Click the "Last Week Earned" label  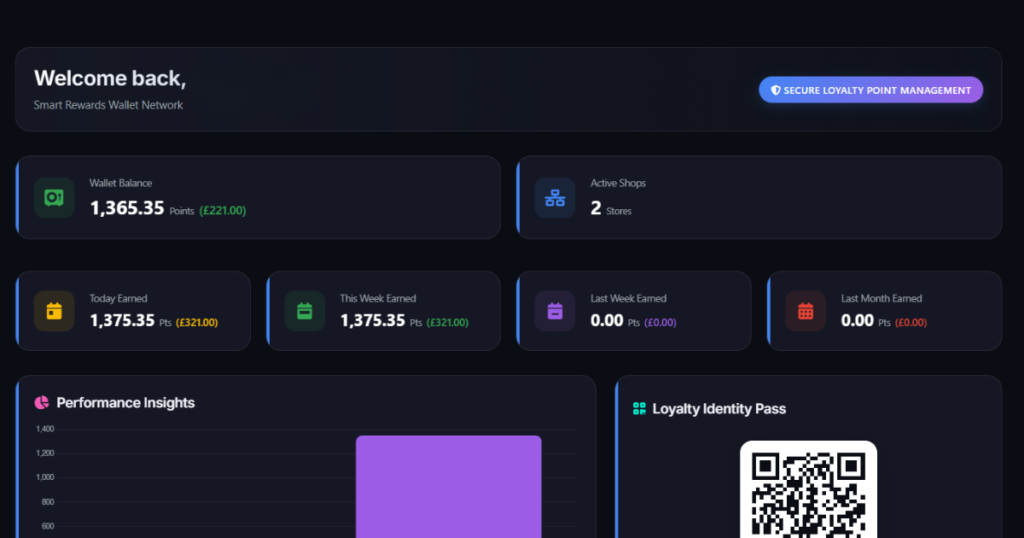coord(628,298)
